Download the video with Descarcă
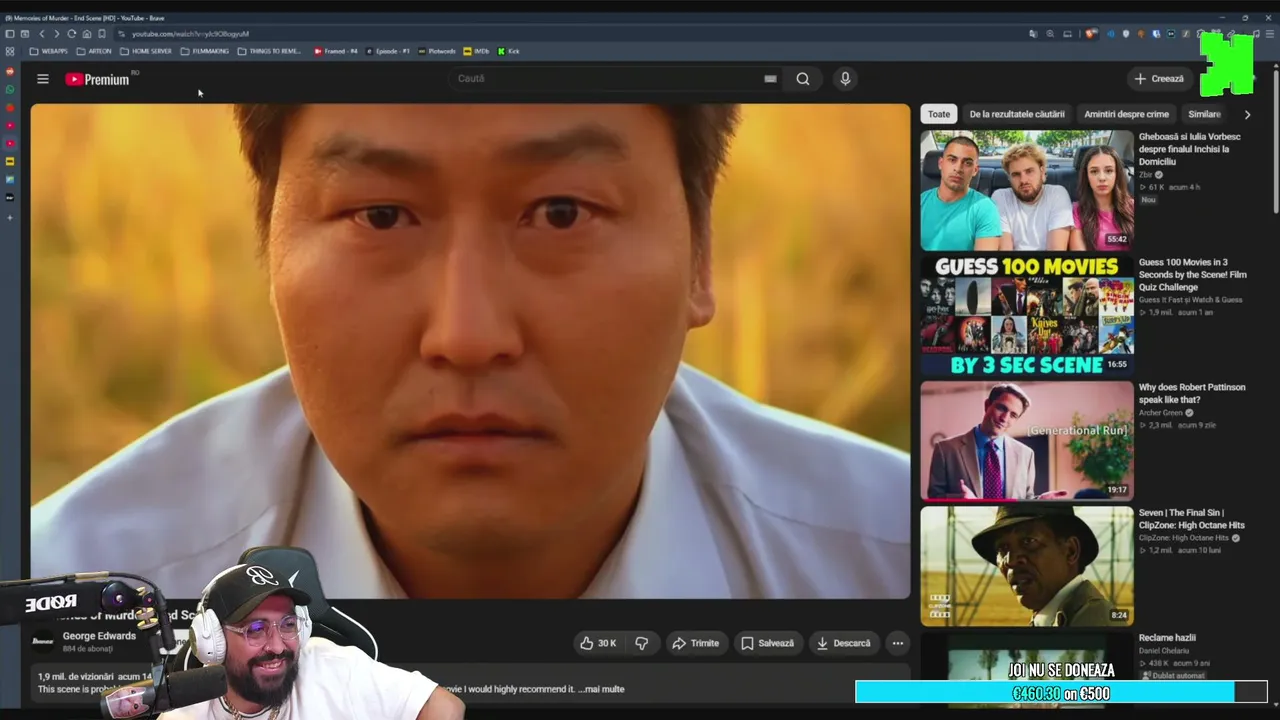Image resolution: width=1280 pixels, height=720 pixels. pos(843,643)
